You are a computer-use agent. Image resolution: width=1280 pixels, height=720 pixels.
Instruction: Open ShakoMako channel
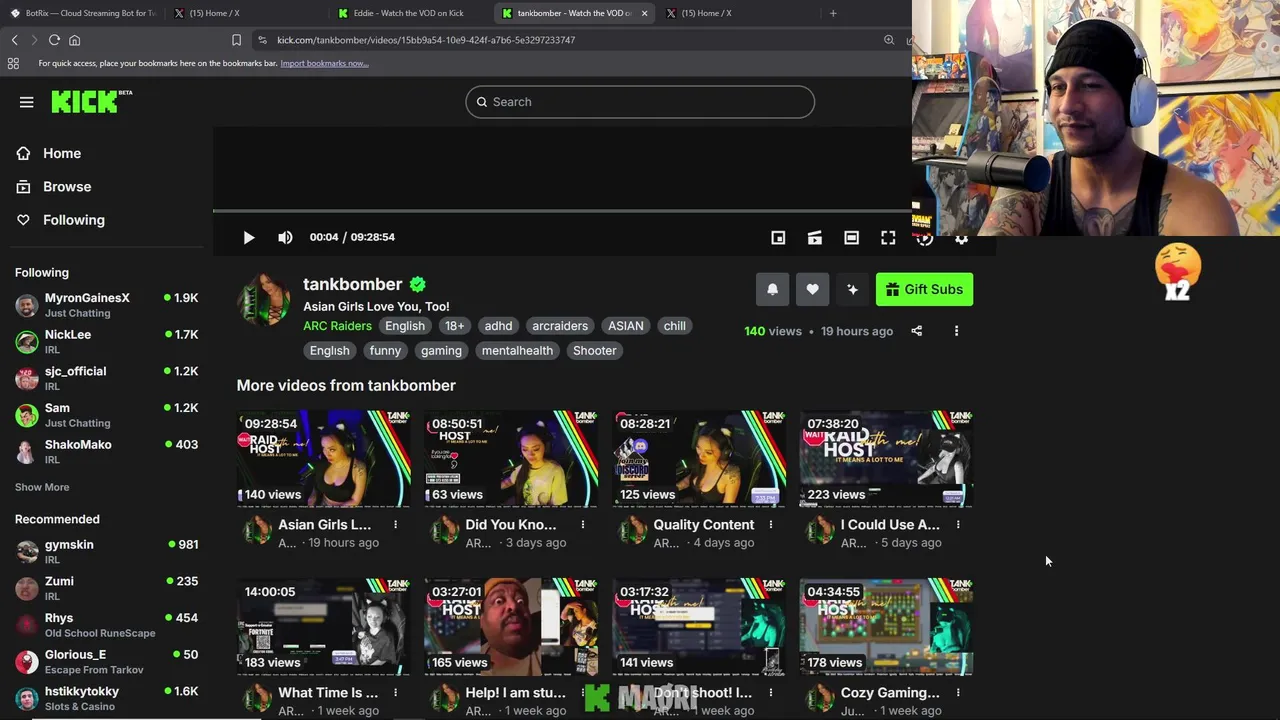[x=106, y=451]
